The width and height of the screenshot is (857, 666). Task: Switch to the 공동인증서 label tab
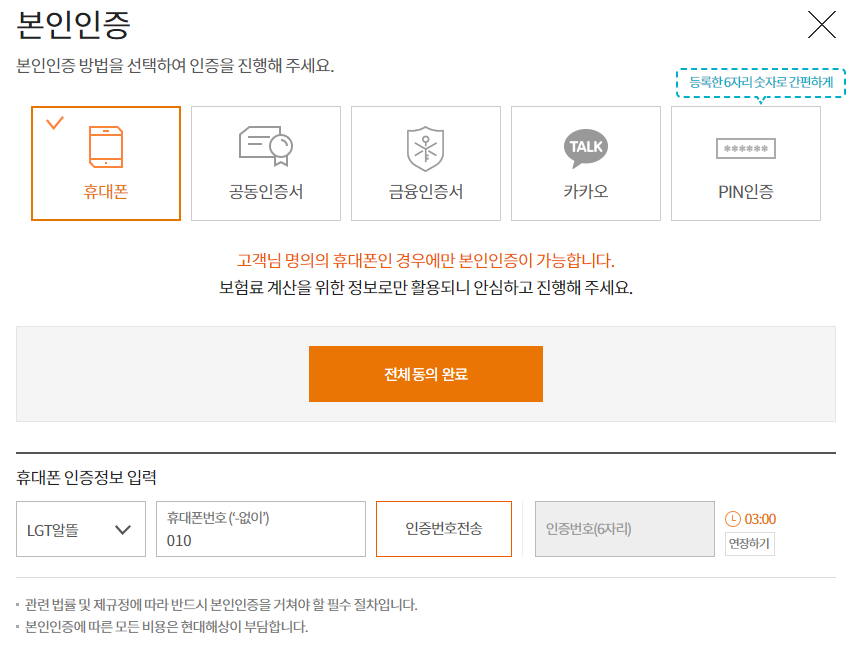[265, 192]
